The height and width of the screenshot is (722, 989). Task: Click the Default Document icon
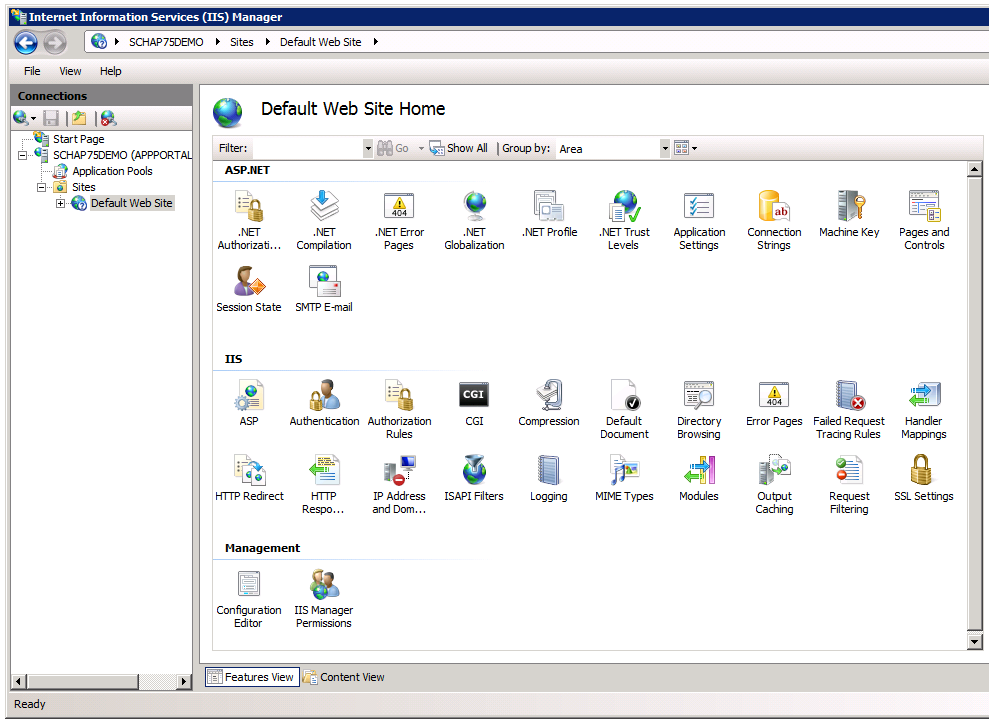click(624, 396)
